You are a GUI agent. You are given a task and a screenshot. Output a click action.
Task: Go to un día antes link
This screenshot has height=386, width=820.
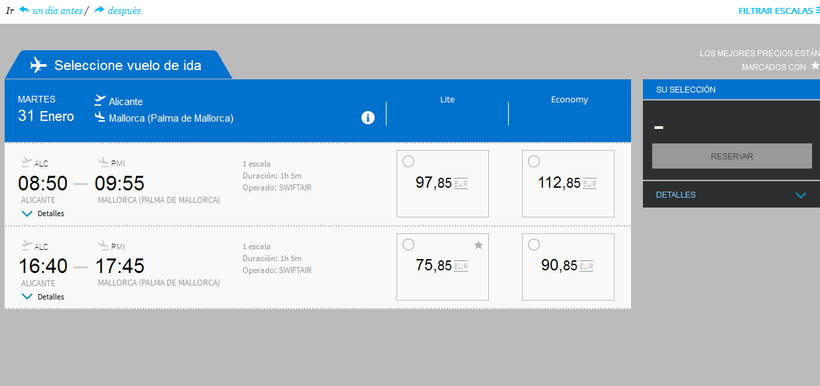click(x=57, y=10)
